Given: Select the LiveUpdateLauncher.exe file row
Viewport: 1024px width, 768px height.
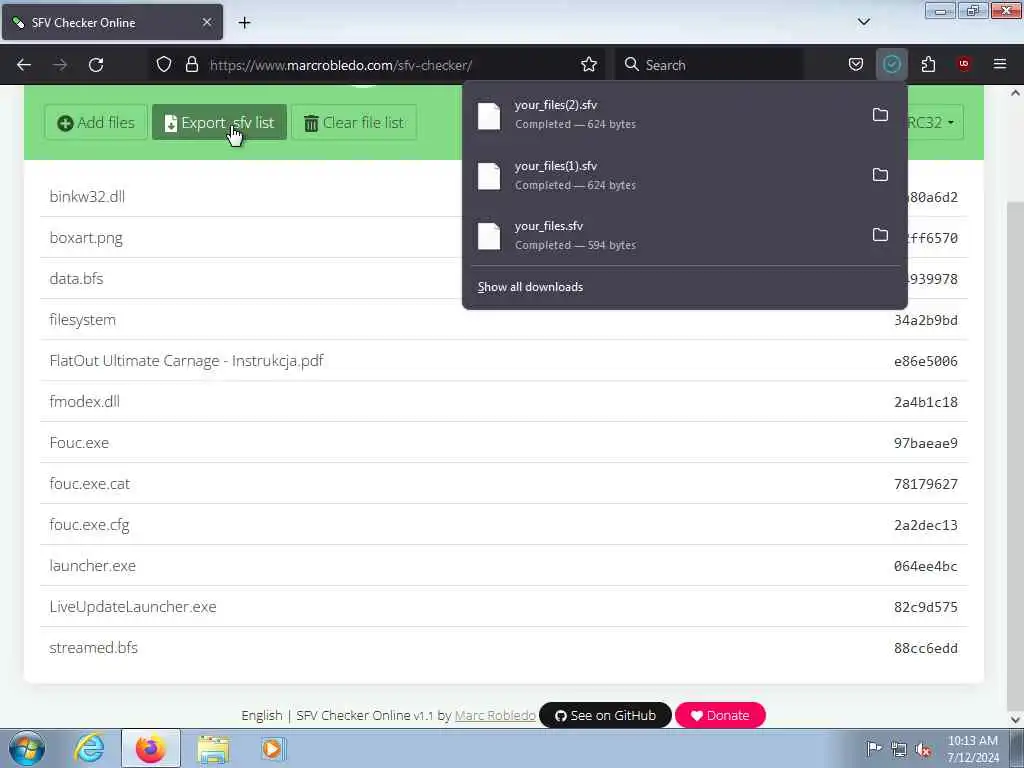Looking at the screenshot, I should point(504,607).
